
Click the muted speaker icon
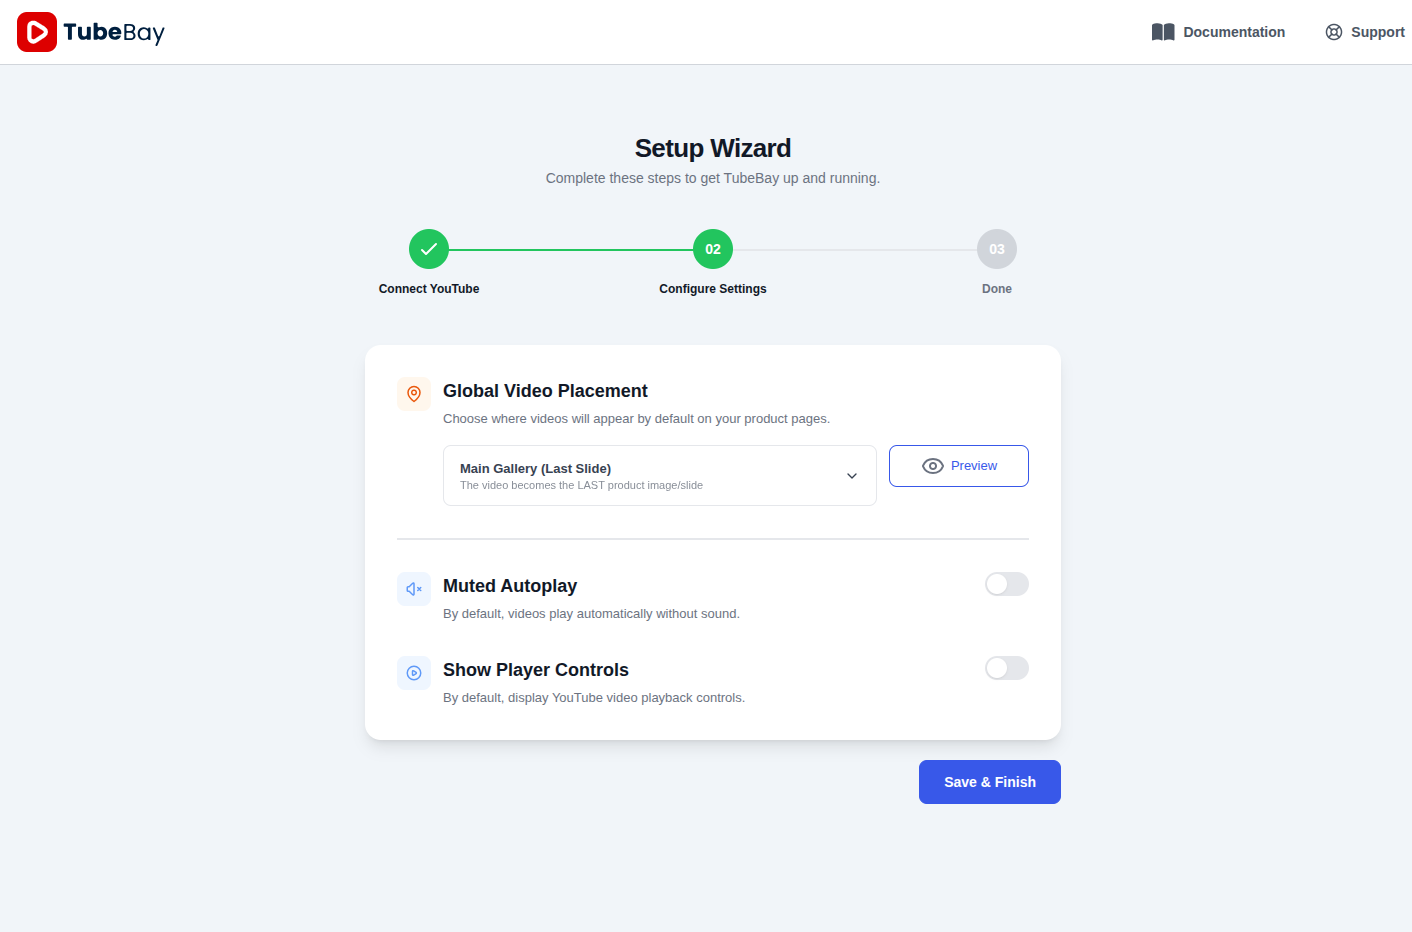pyautogui.click(x=414, y=589)
